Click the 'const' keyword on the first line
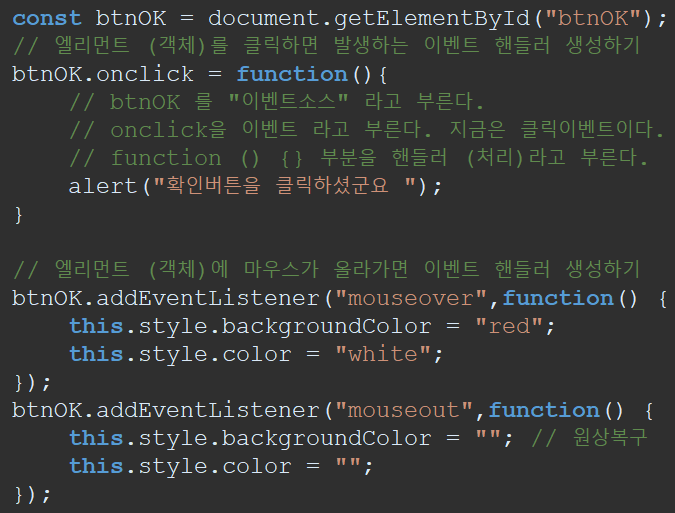 pos(46,19)
